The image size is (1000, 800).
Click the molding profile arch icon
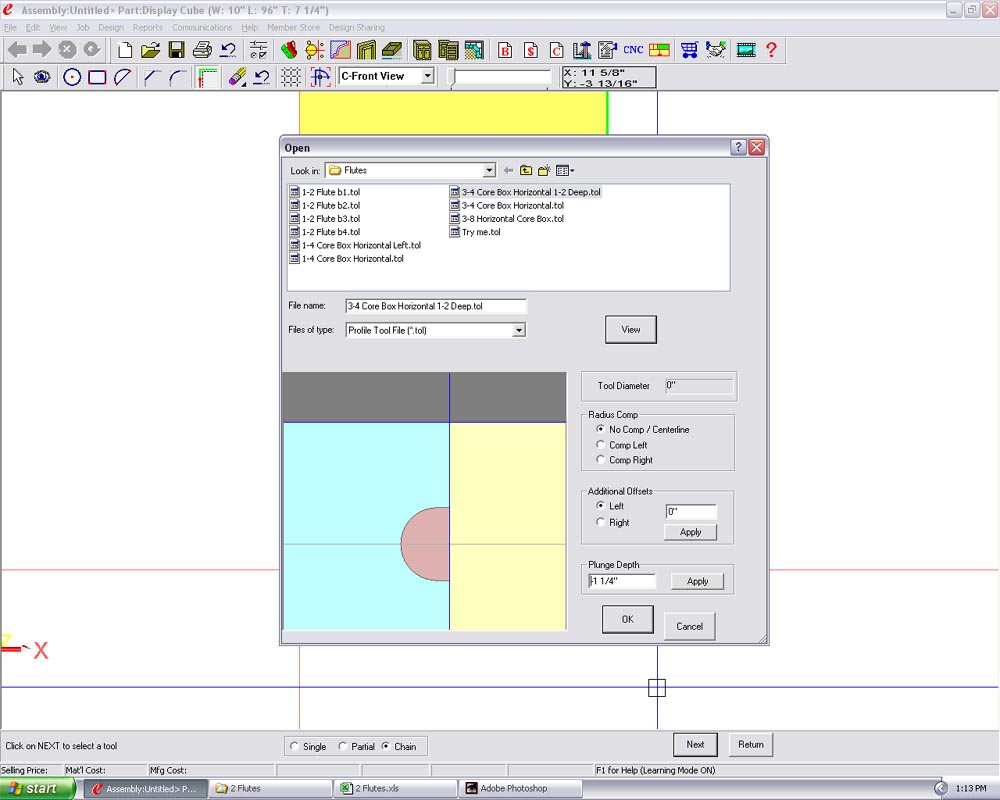pos(366,50)
